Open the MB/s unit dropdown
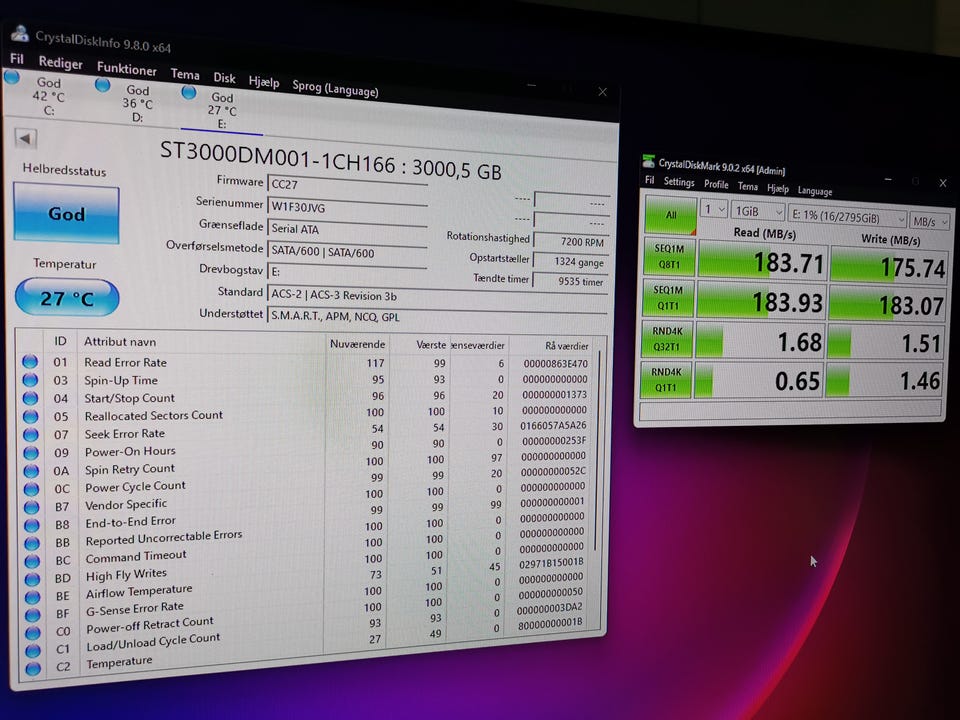Viewport: 960px width, 720px height. pyautogui.click(x=929, y=222)
